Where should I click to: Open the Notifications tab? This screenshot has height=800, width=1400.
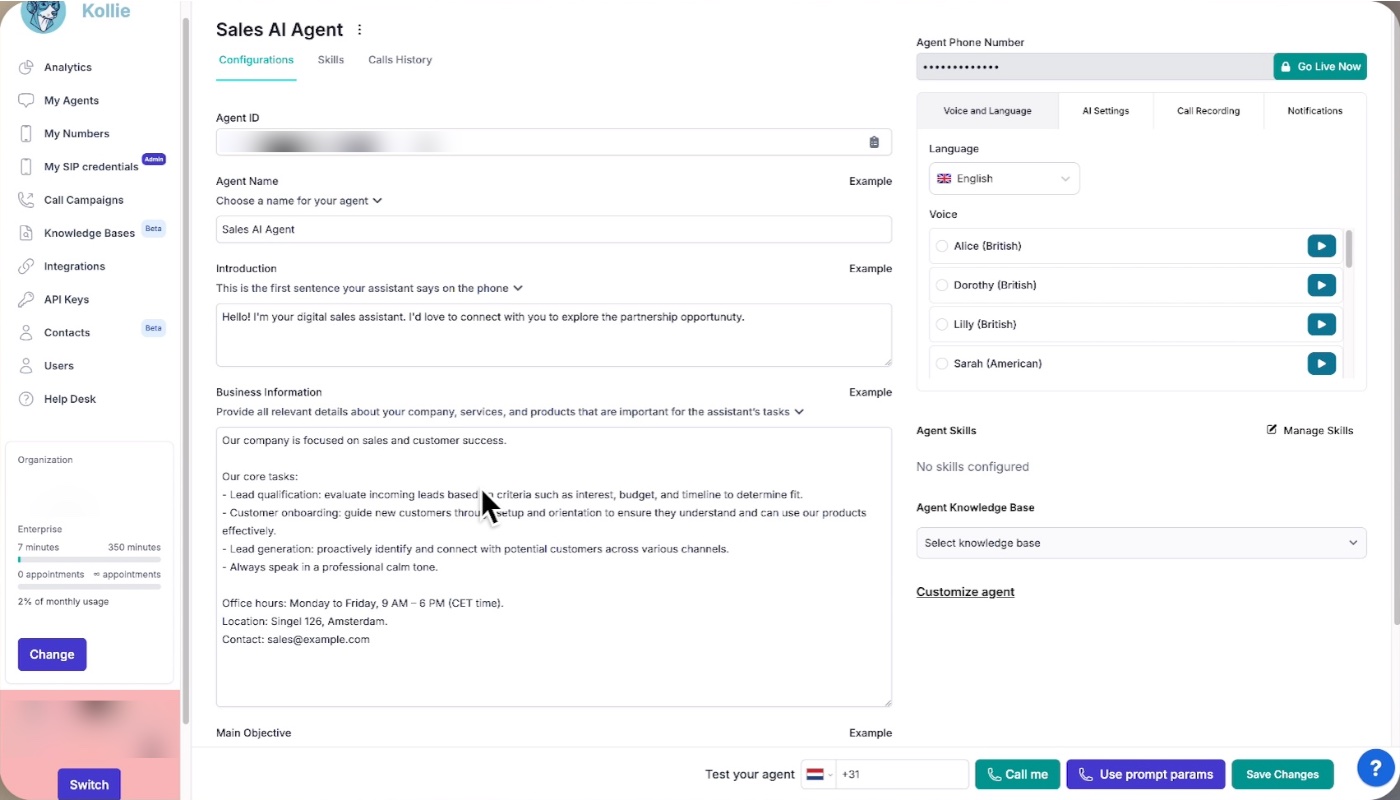click(x=1315, y=111)
